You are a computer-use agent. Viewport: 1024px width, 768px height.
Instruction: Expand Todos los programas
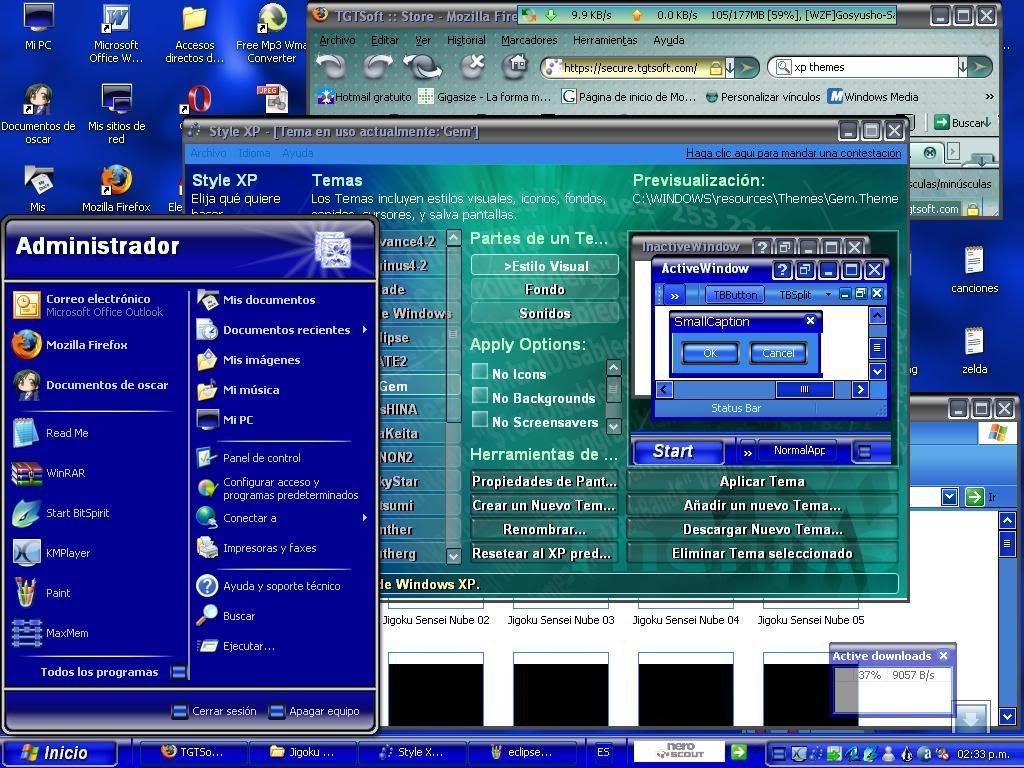[113, 671]
